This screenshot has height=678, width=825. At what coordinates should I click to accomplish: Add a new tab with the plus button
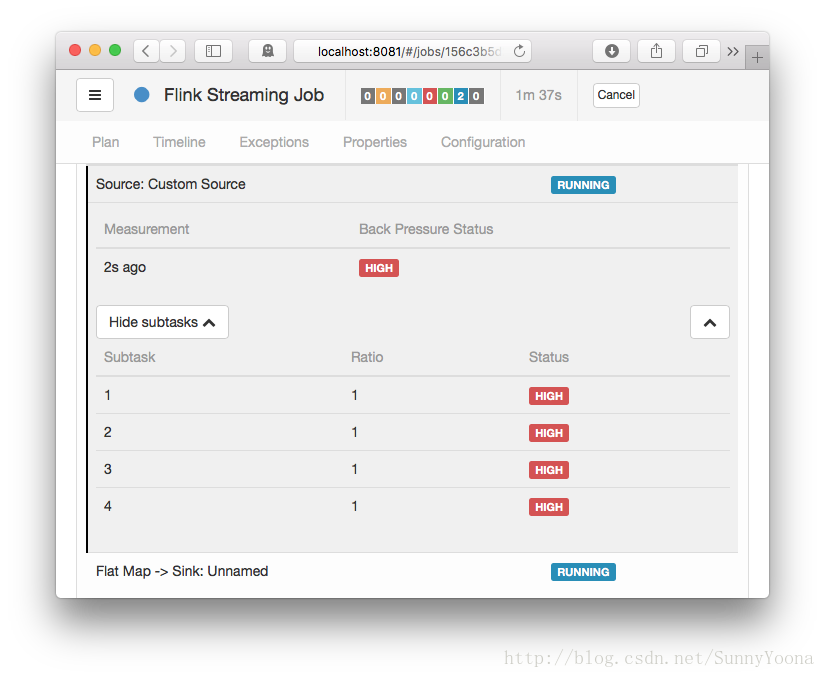757,57
